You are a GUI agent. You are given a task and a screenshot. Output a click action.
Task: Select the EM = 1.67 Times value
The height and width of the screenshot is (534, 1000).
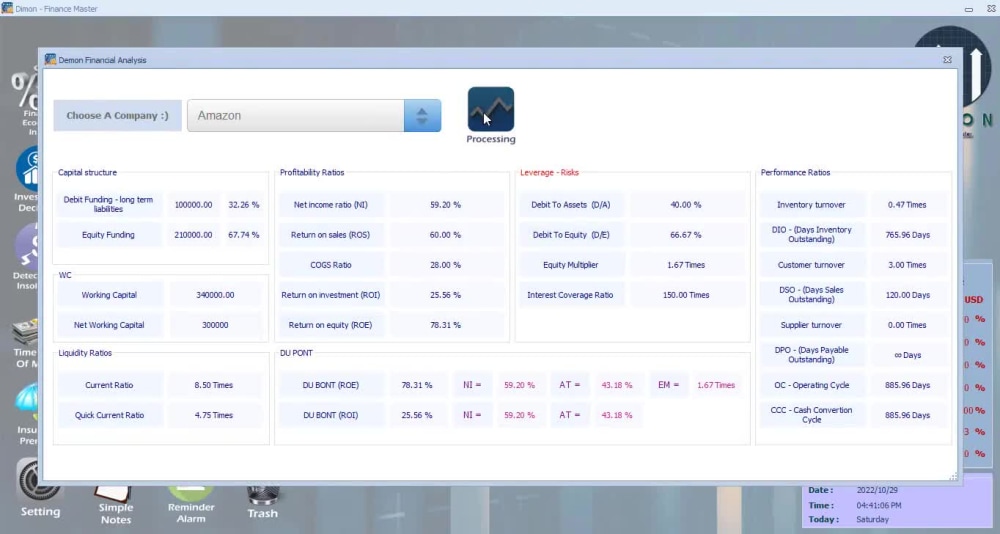[716, 385]
